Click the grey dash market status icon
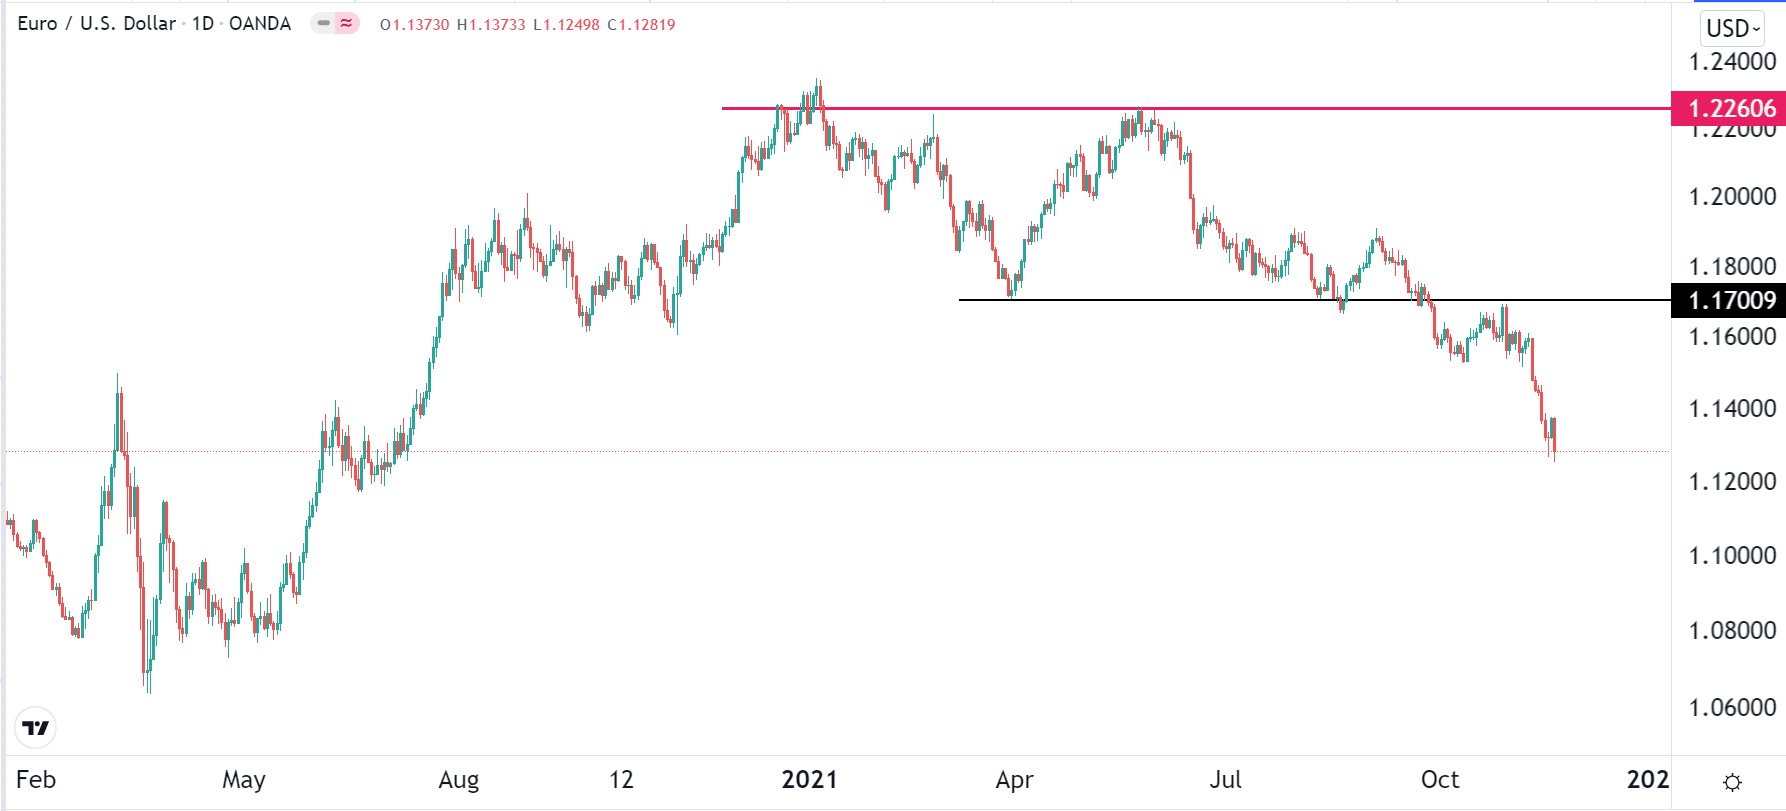Viewport: 1786px width, 811px height. coord(324,23)
